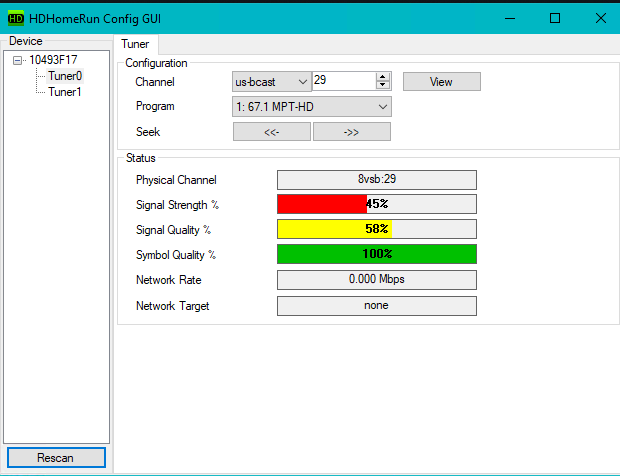Click the Physical Channel value 8vsb:29
The width and height of the screenshot is (620, 476).
pos(377,180)
